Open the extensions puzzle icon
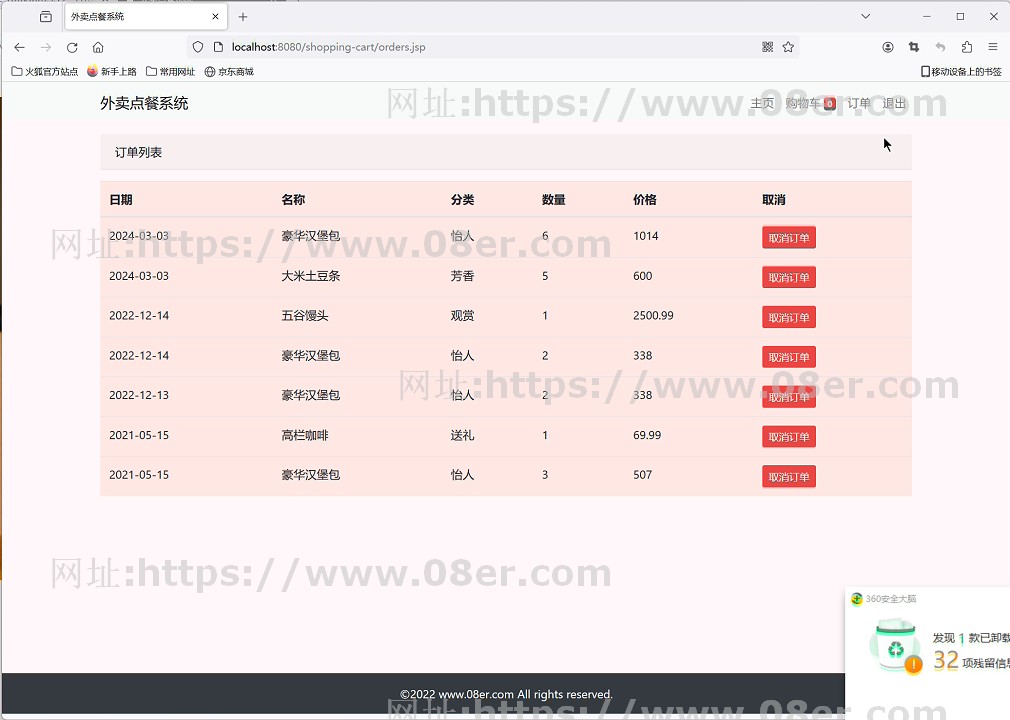The width and height of the screenshot is (1010, 720). pyautogui.click(x=967, y=47)
